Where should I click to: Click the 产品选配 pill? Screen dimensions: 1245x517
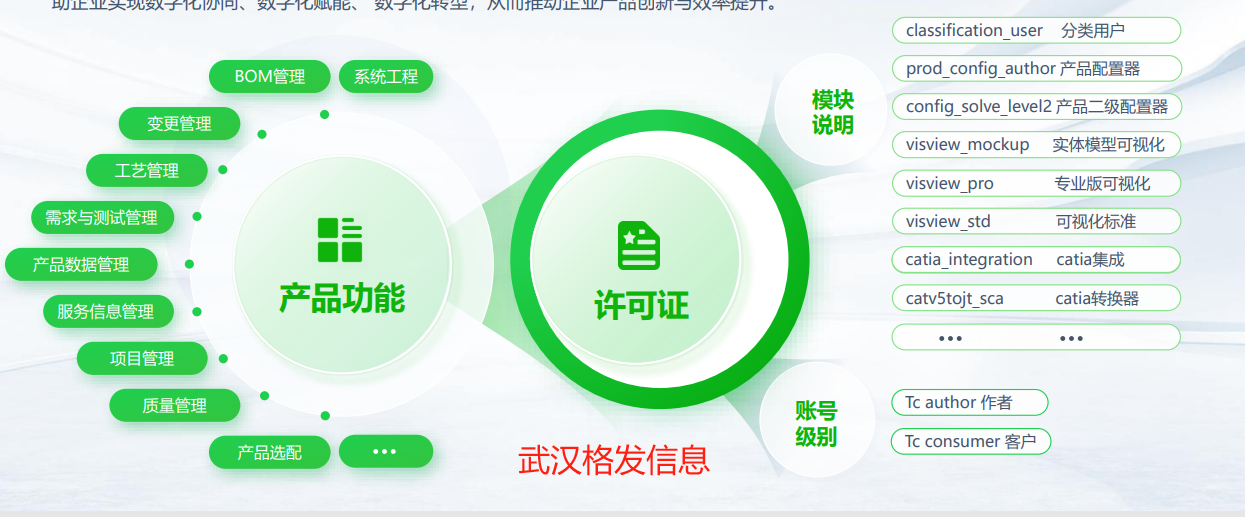coord(270,452)
